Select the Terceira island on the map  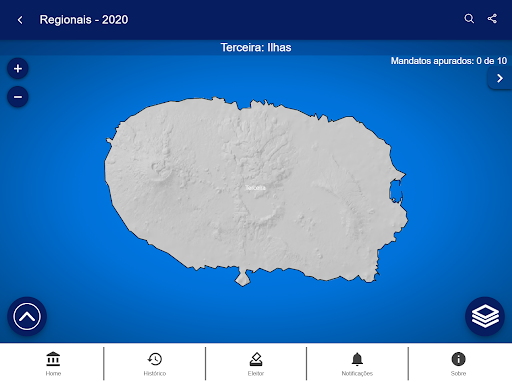(256, 192)
